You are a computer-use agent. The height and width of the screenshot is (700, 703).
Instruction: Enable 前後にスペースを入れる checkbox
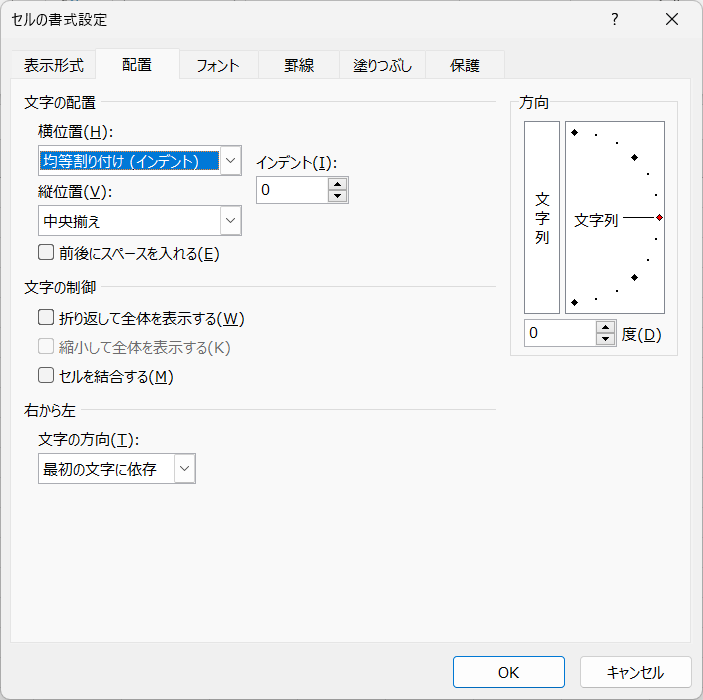point(46,252)
